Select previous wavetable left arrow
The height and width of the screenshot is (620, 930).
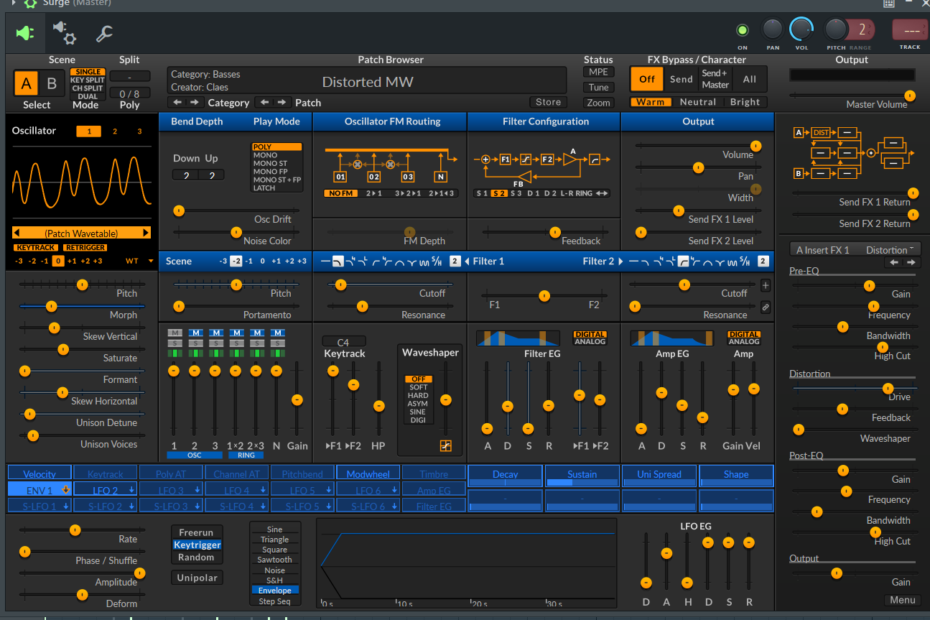[x=17, y=233]
